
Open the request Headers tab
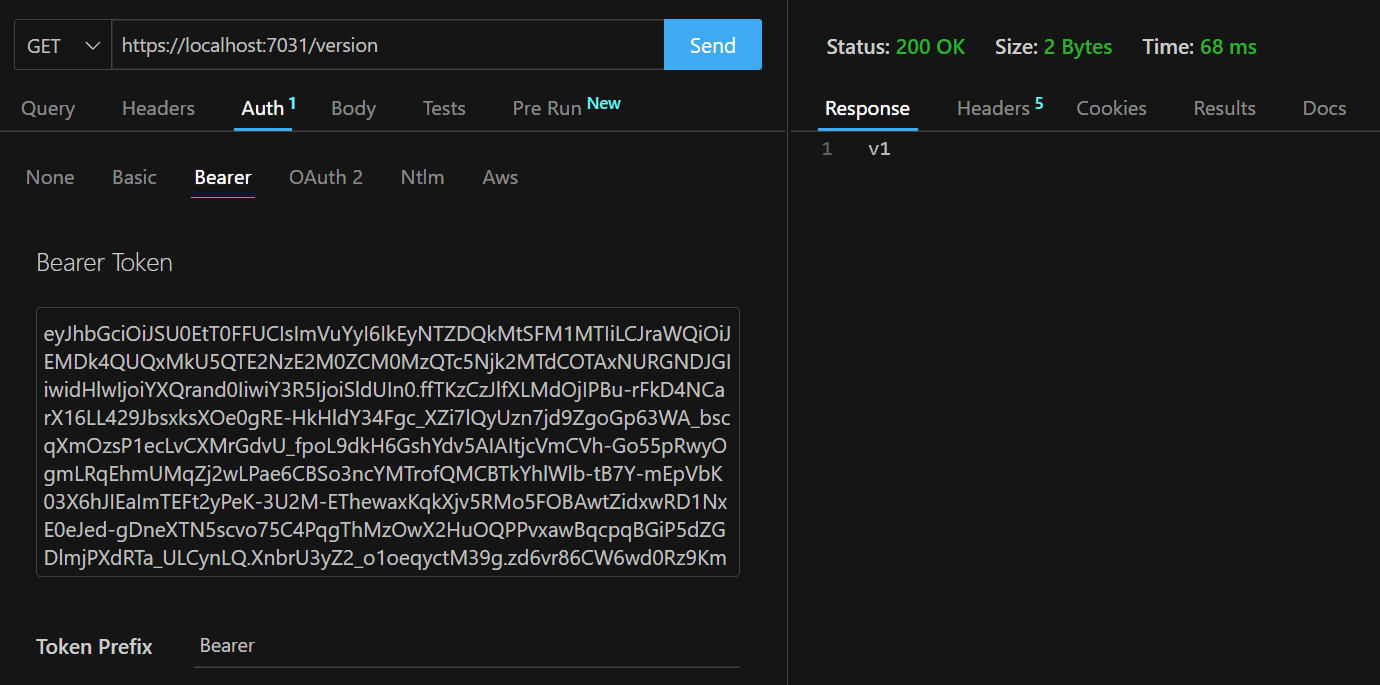click(x=158, y=108)
